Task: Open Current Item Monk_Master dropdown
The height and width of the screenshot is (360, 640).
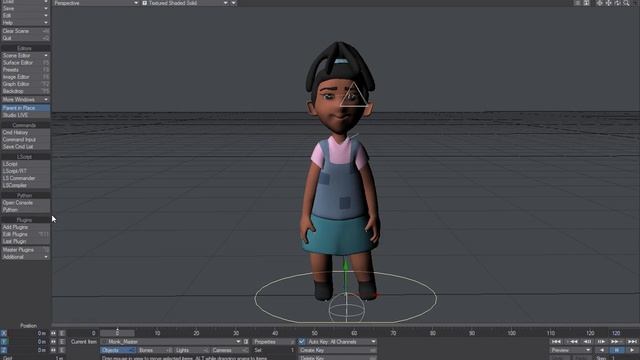Action: (x=171, y=342)
